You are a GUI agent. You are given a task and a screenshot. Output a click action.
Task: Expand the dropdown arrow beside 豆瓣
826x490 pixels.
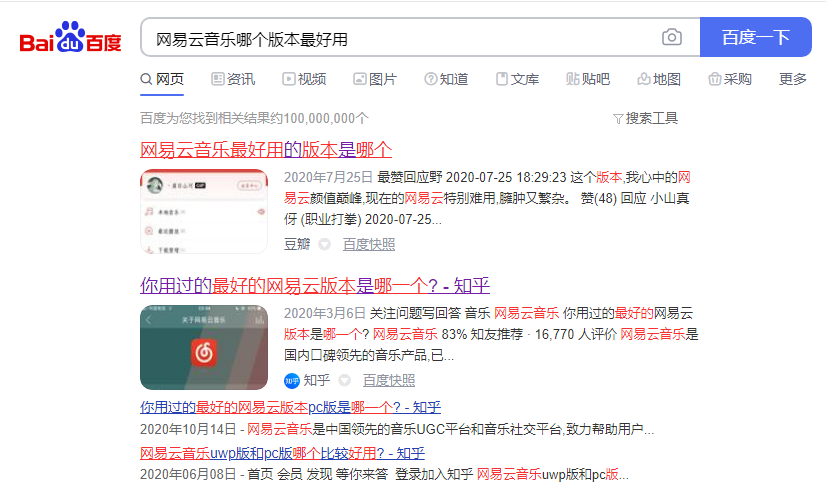pos(324,244)
